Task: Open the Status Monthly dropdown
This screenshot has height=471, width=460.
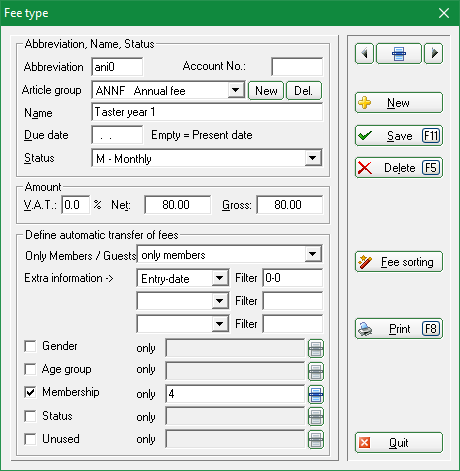Action: pyautogui.click(x=313, y=158)
